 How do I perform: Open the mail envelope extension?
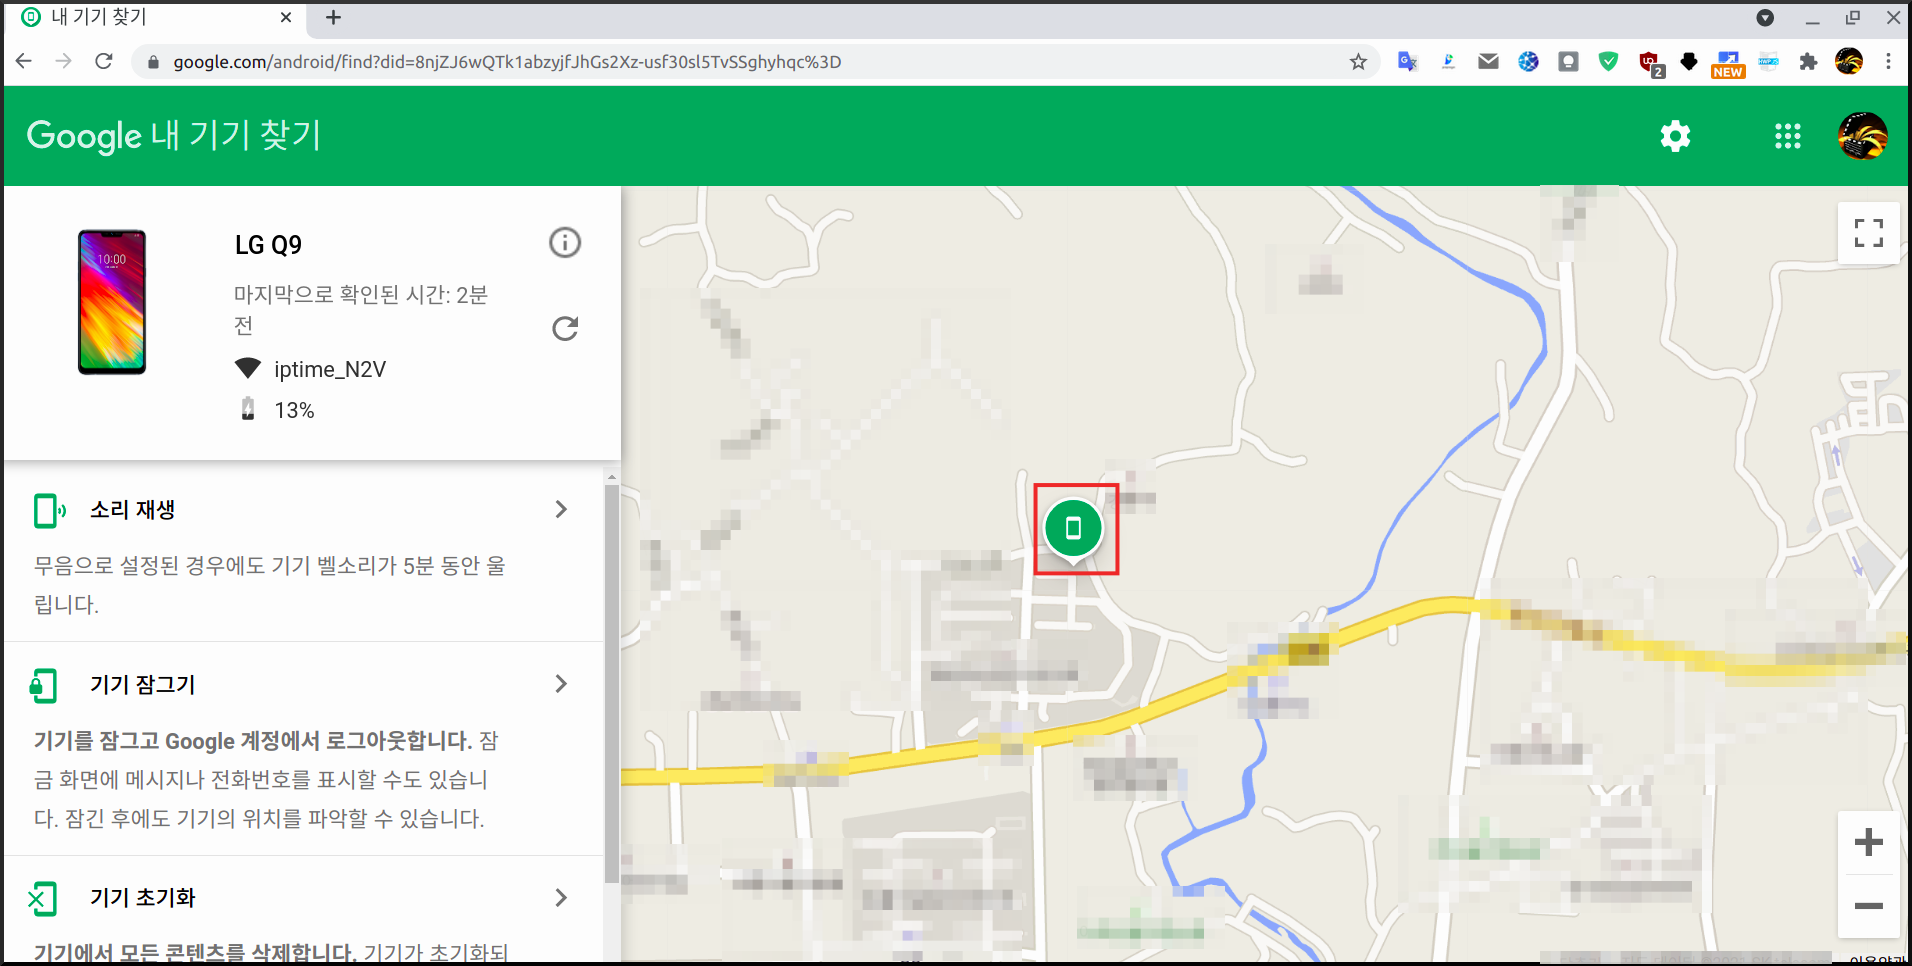[1488, 62]
